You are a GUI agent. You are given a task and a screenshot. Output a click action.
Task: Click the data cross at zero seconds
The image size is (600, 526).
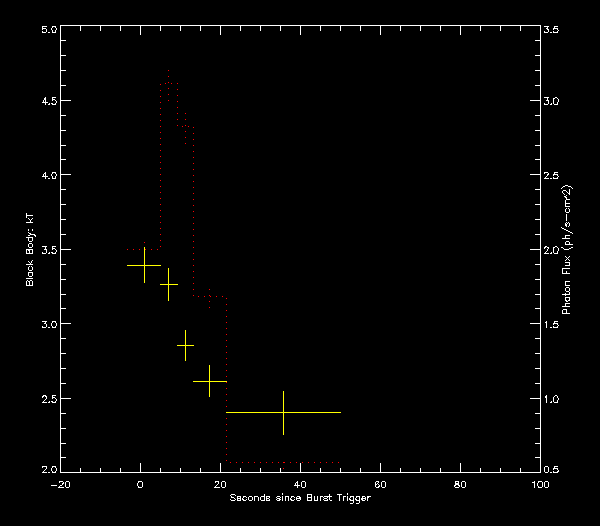[145, 265]
